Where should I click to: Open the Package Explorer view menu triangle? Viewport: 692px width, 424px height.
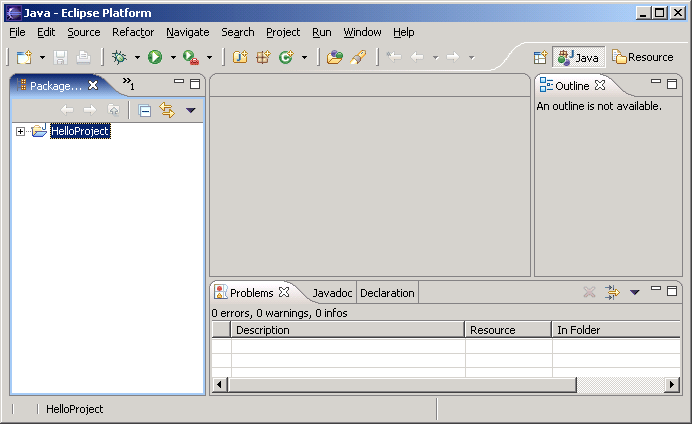(x=191, y=110)
